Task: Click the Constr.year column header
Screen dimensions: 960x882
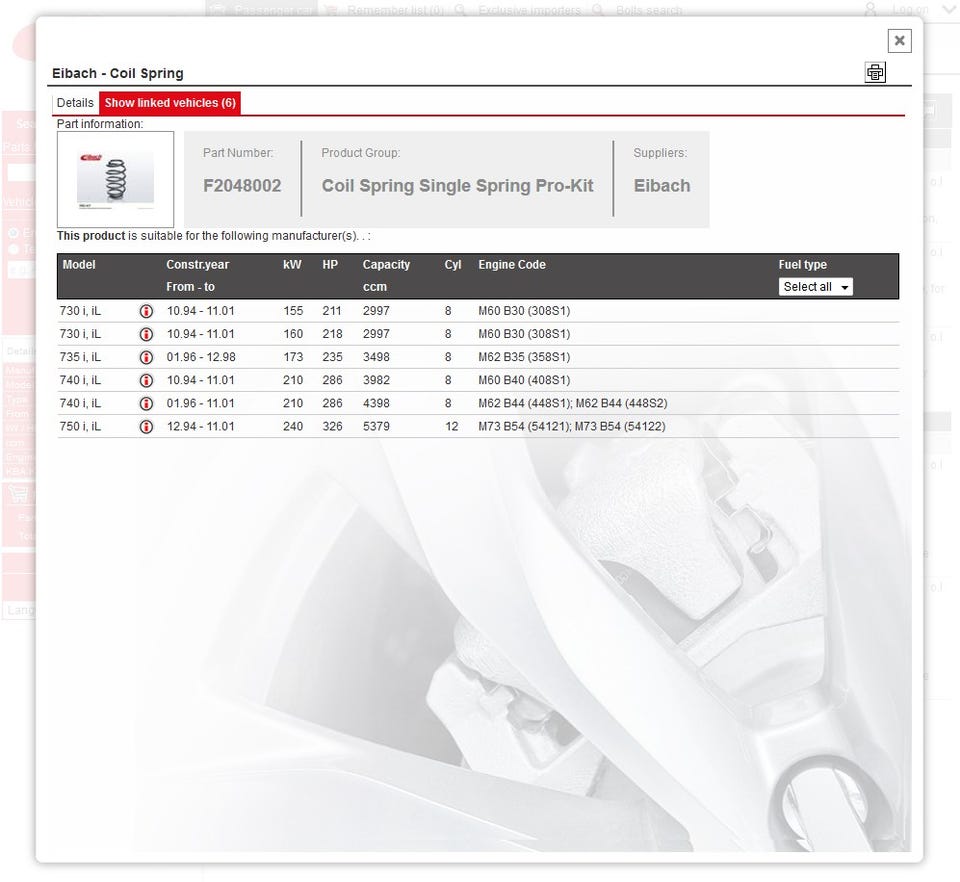Action: pos(197,264)
